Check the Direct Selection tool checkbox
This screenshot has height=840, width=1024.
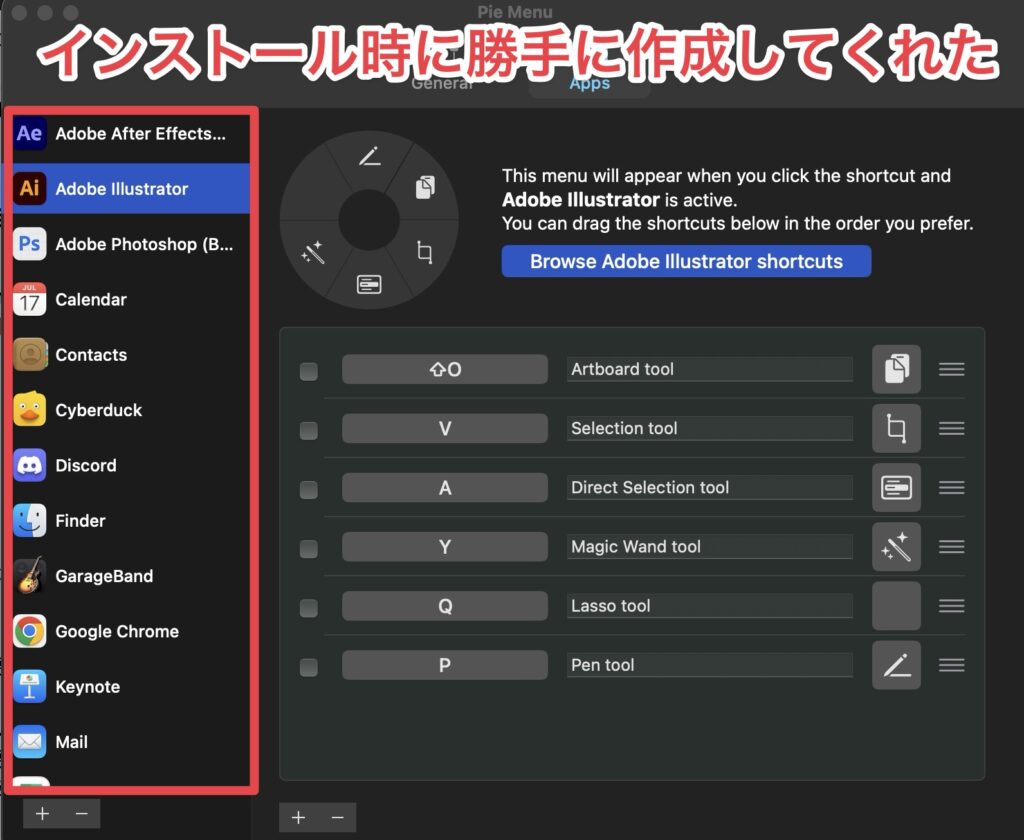(x=309, y=490)
